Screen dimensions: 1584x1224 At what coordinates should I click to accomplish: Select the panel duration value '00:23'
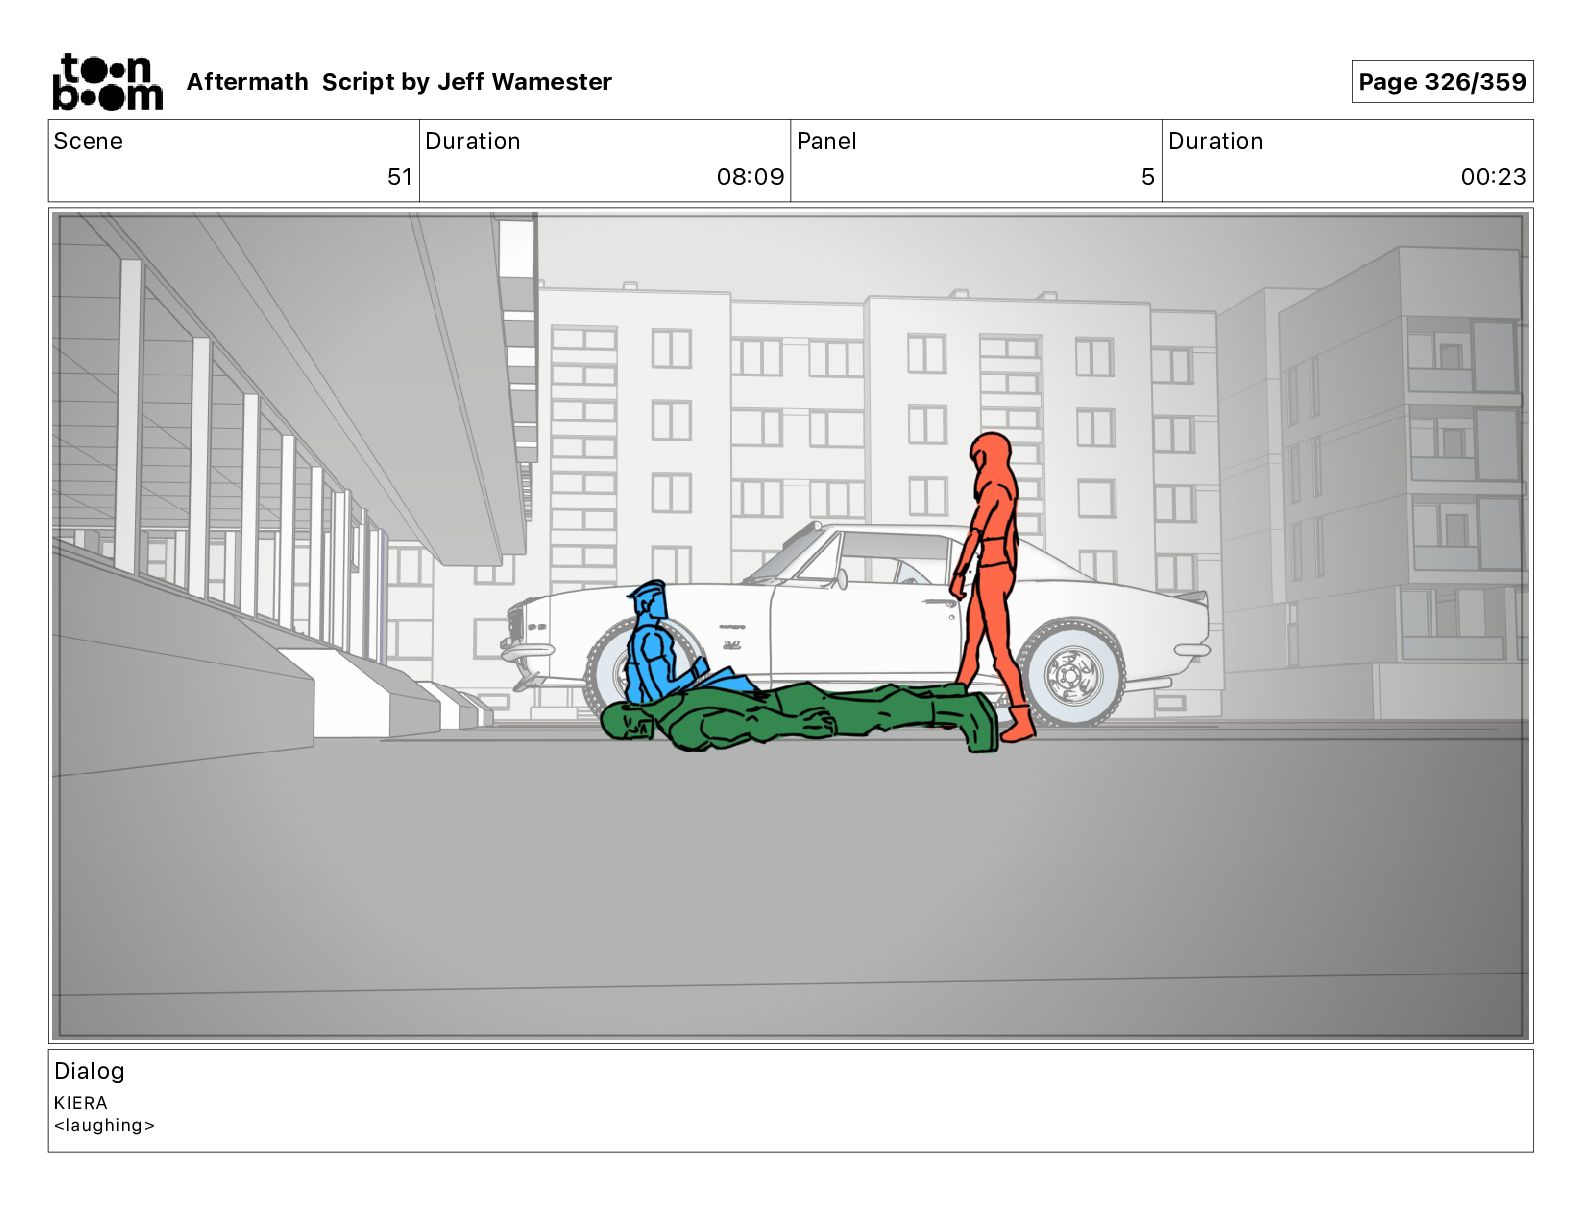point(1493,177)
